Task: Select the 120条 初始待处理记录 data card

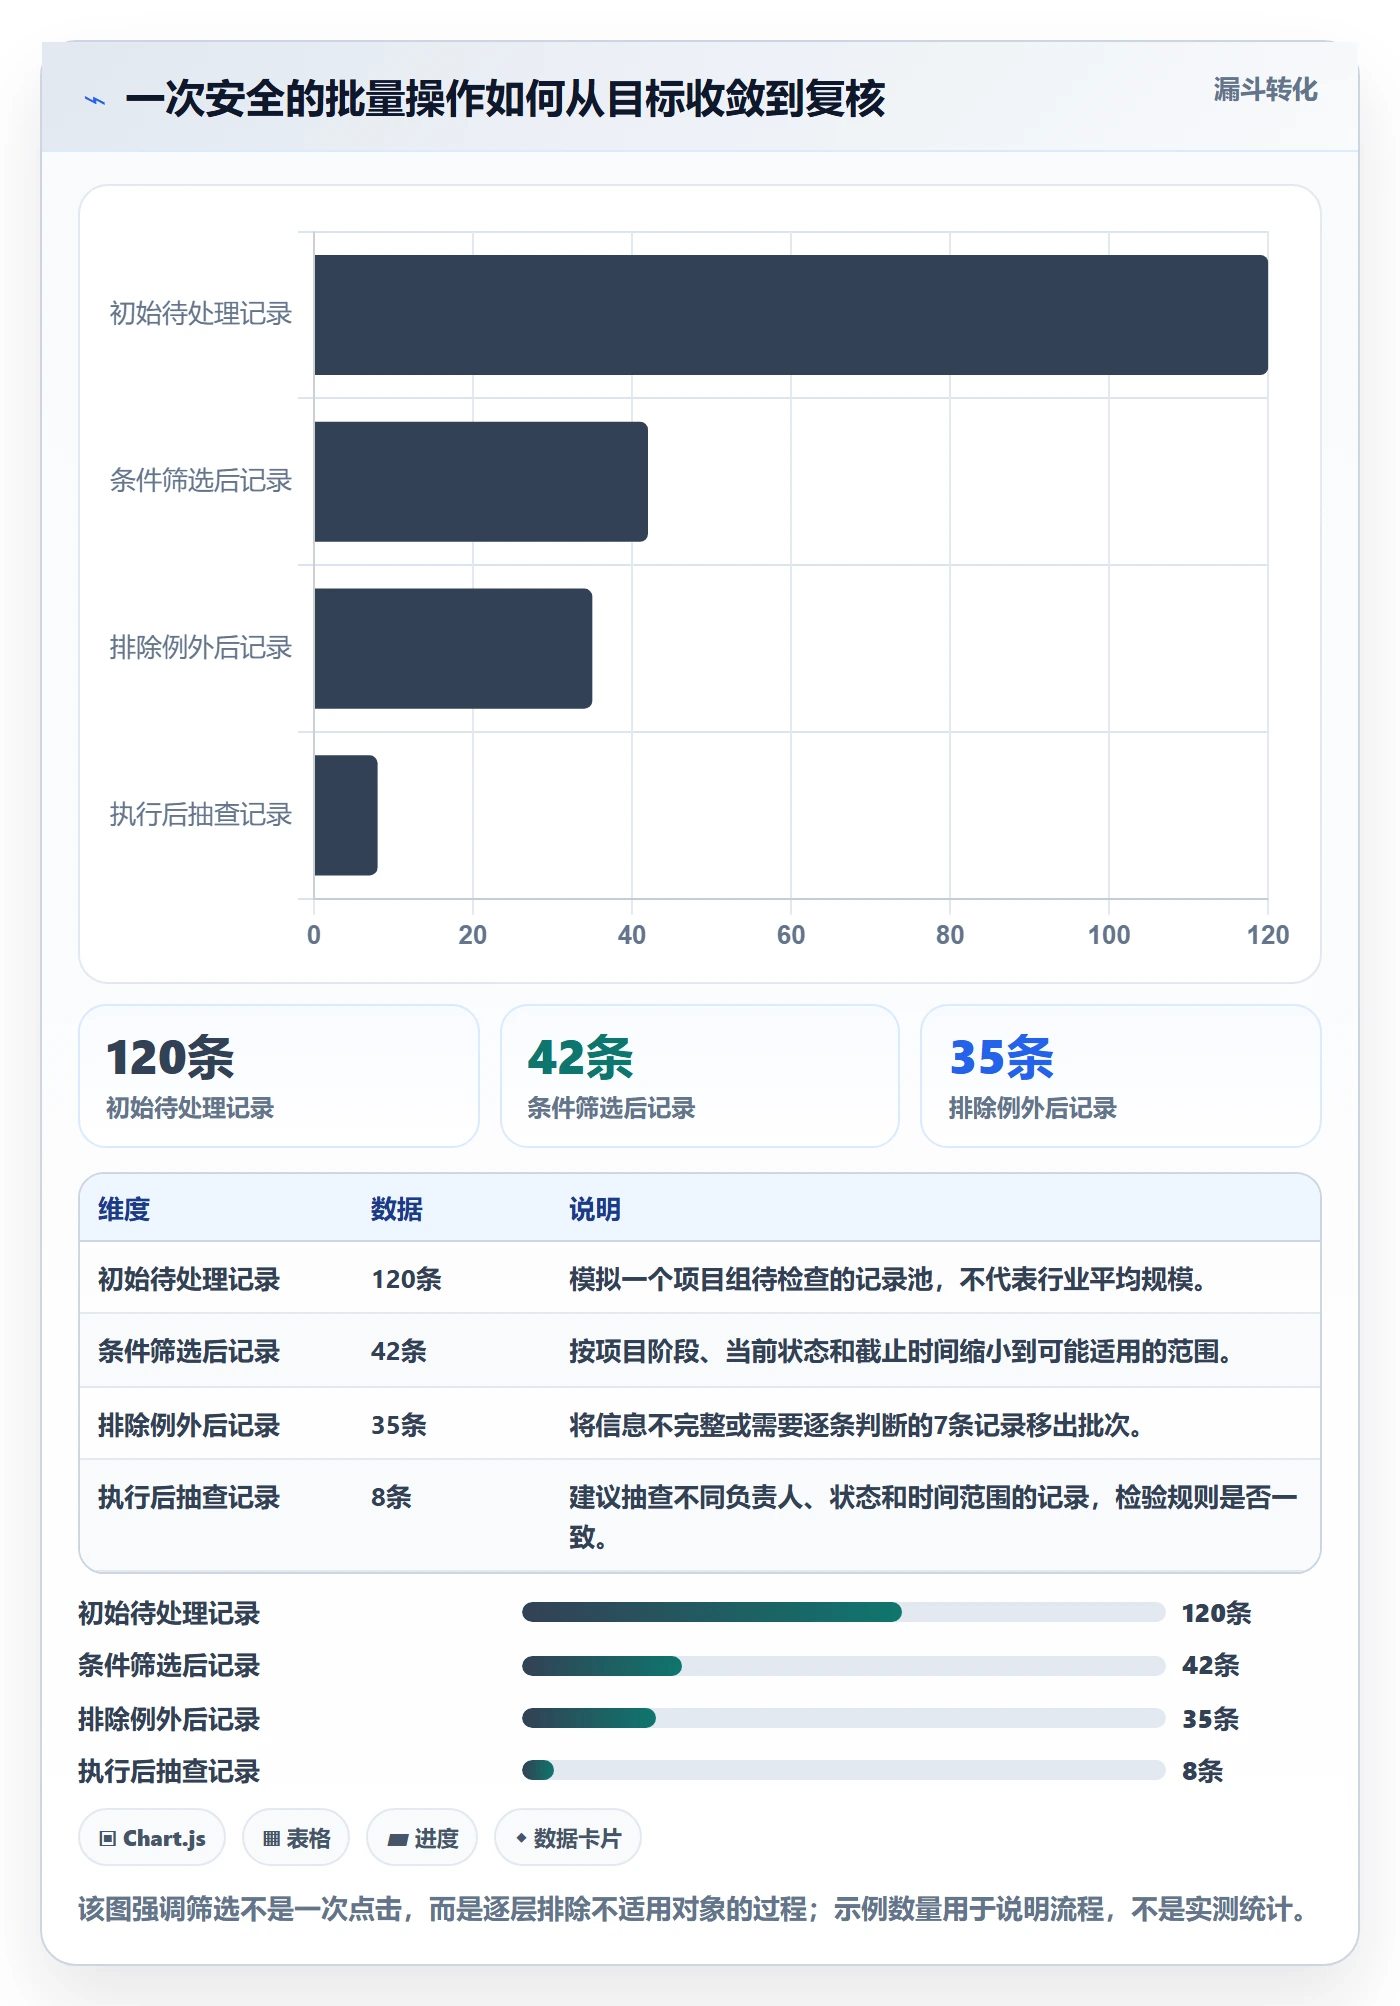Action: point(279,1076)
